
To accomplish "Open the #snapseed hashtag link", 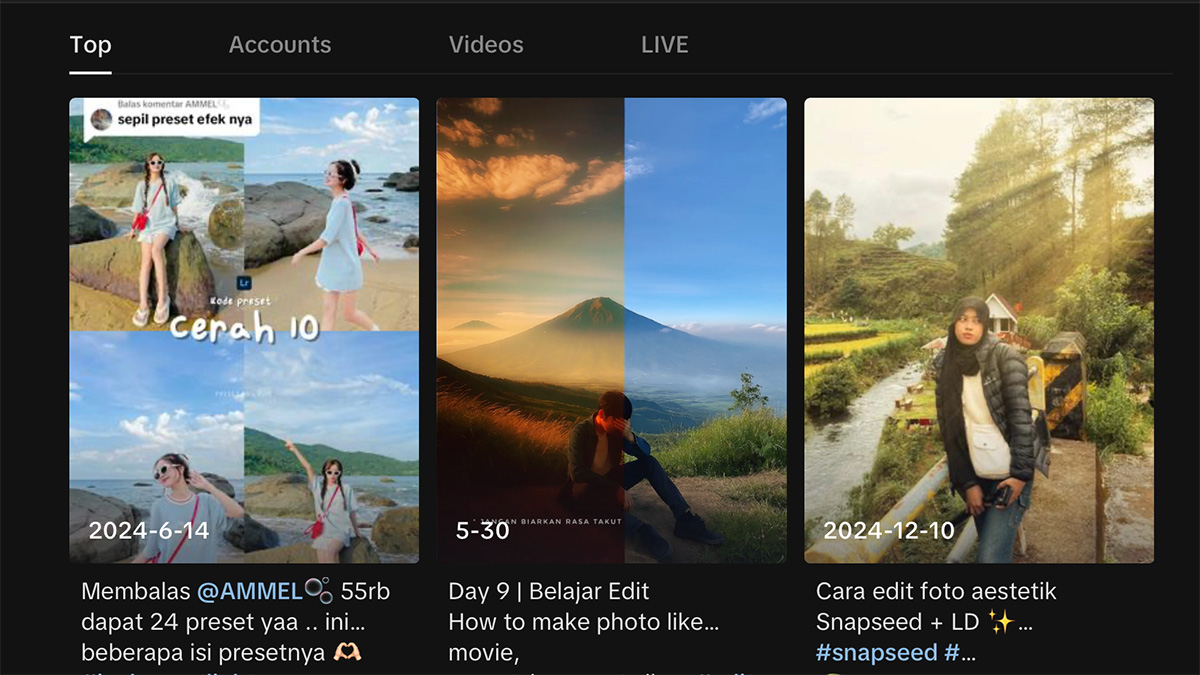I will pos(876,652).
